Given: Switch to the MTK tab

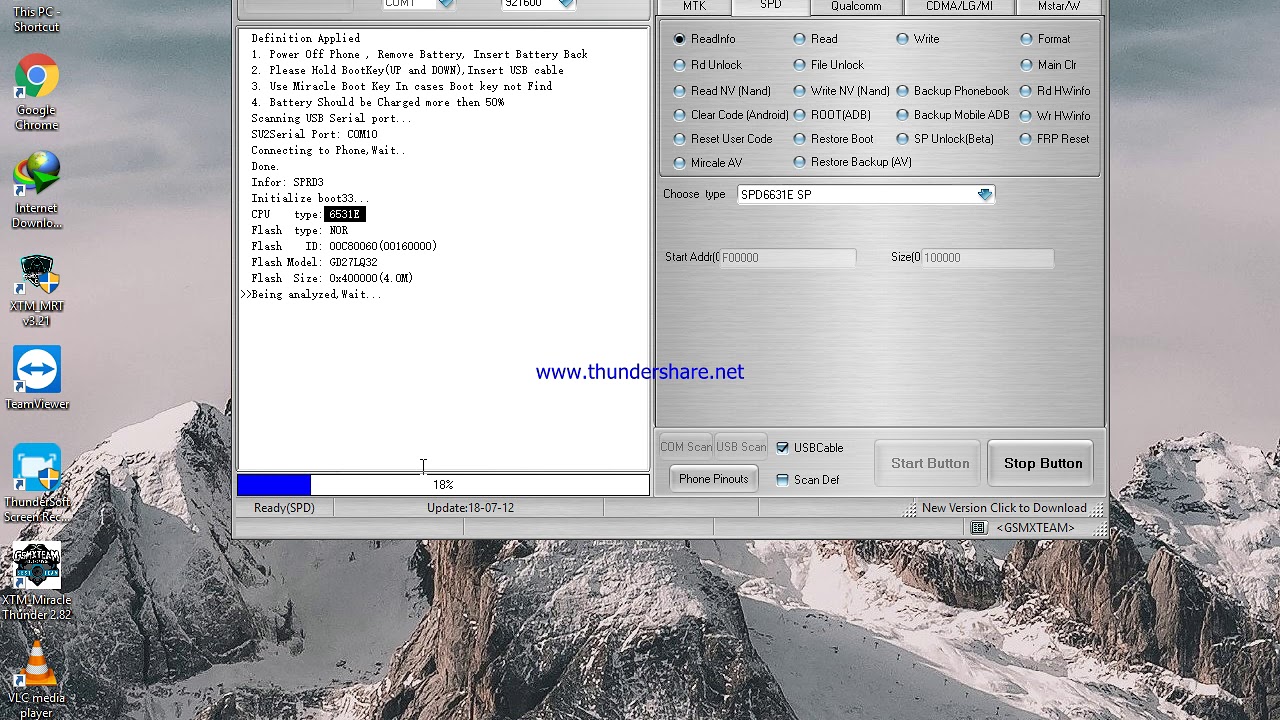Looking at the screenshot, I should pos(694,6).
